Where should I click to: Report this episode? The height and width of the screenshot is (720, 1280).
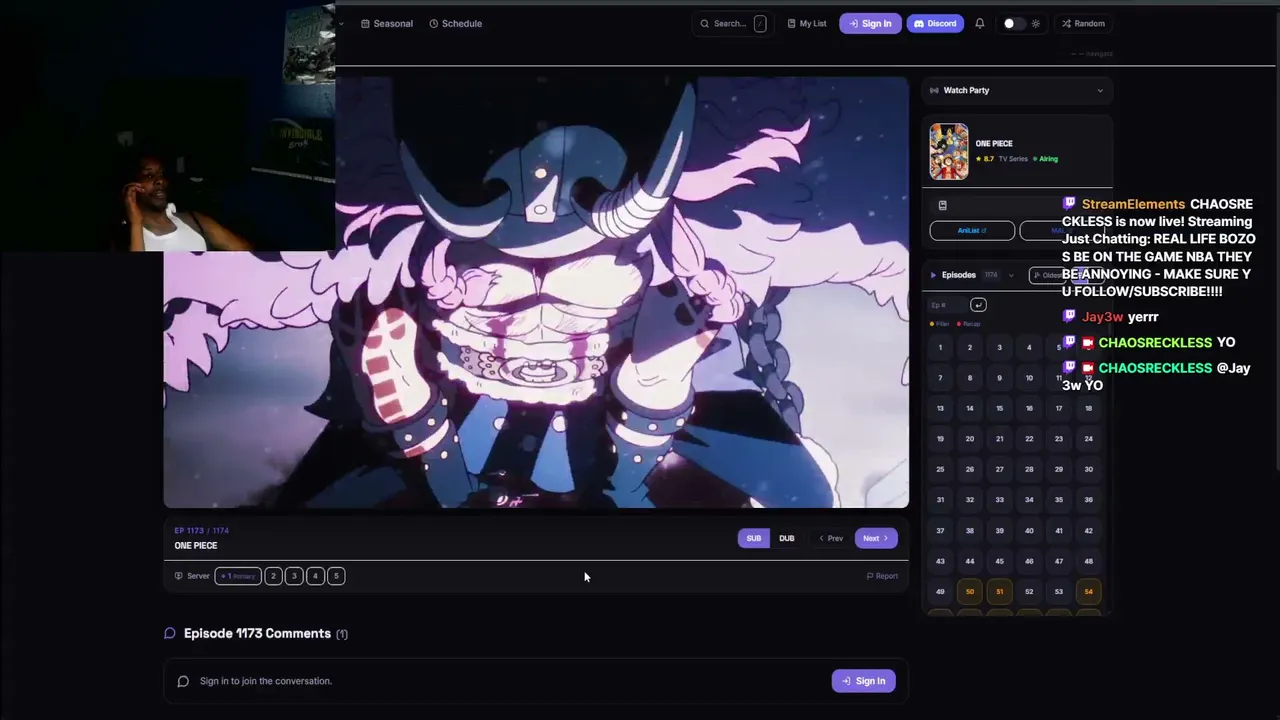point(882,576)
